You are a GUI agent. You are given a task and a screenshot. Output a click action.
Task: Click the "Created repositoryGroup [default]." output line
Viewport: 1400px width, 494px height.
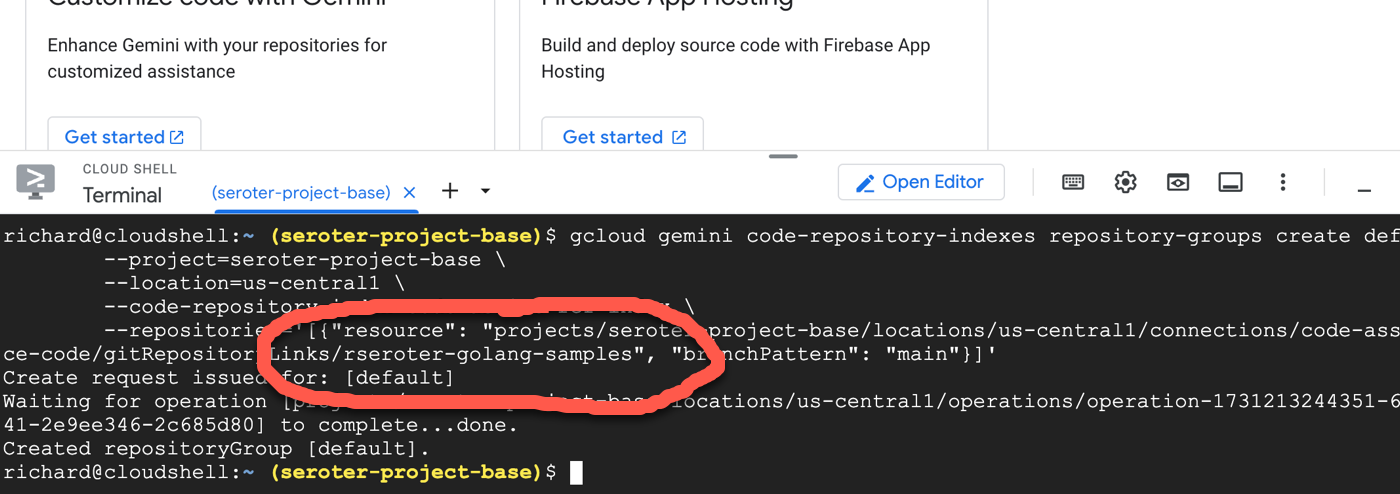216,448
